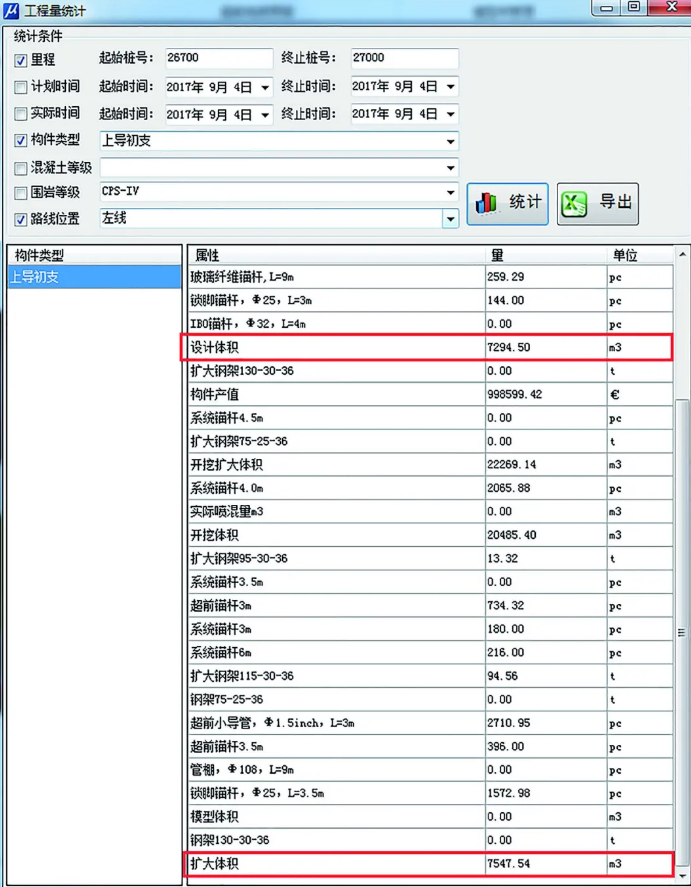Click value 7294.50
Viewport: 691px width, 887px height.
(x=509, y=347)
